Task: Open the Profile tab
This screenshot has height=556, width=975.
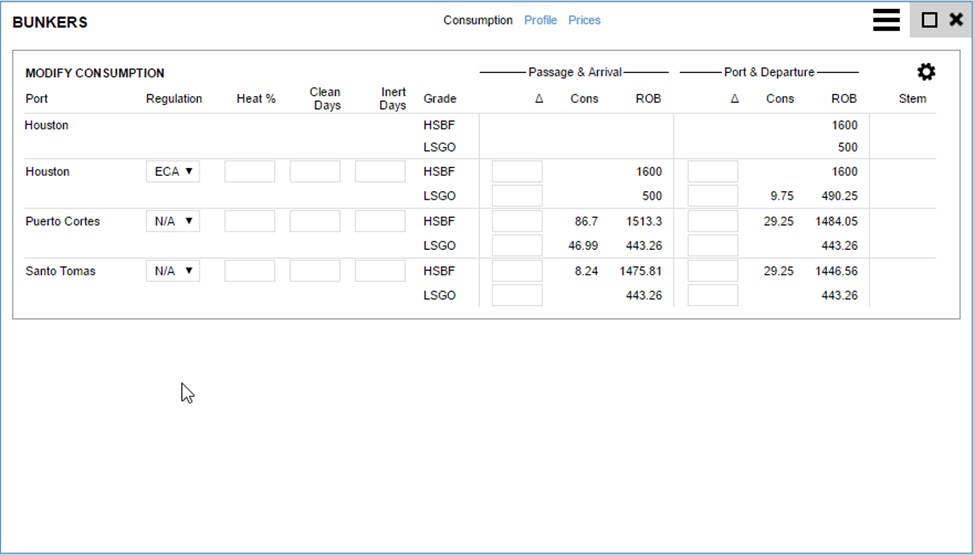Action: click(540, 20)
